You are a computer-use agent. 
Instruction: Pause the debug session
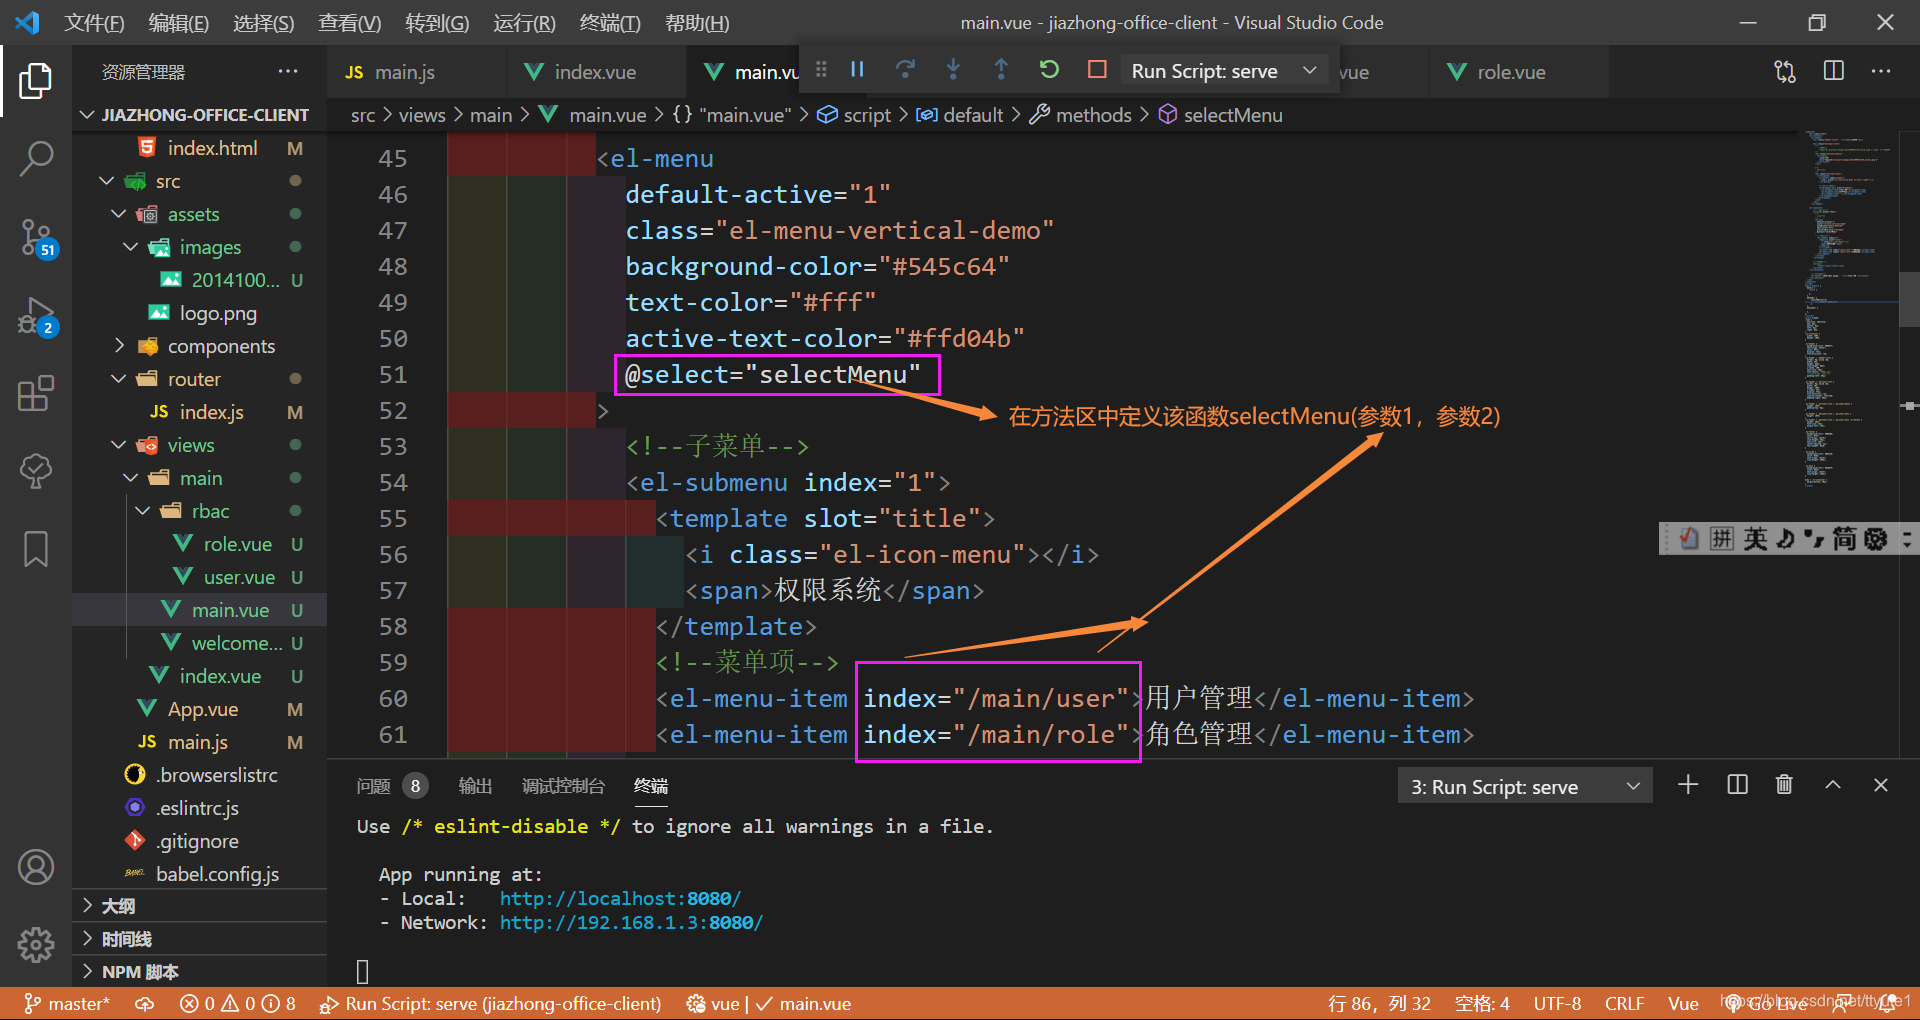pyautogui.click(x=857, y=70)
